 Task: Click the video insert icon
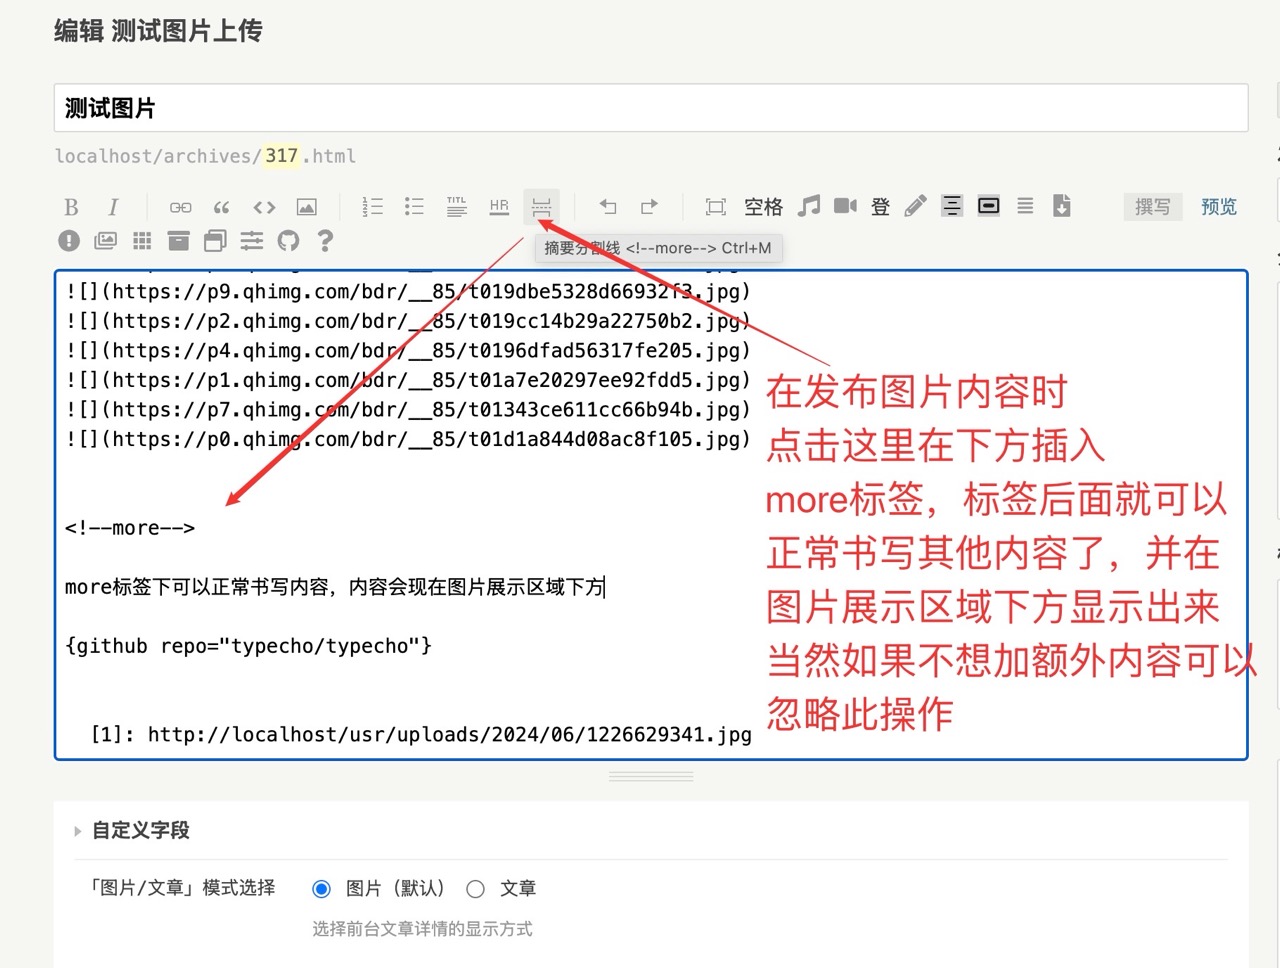[x=845, y=206]
